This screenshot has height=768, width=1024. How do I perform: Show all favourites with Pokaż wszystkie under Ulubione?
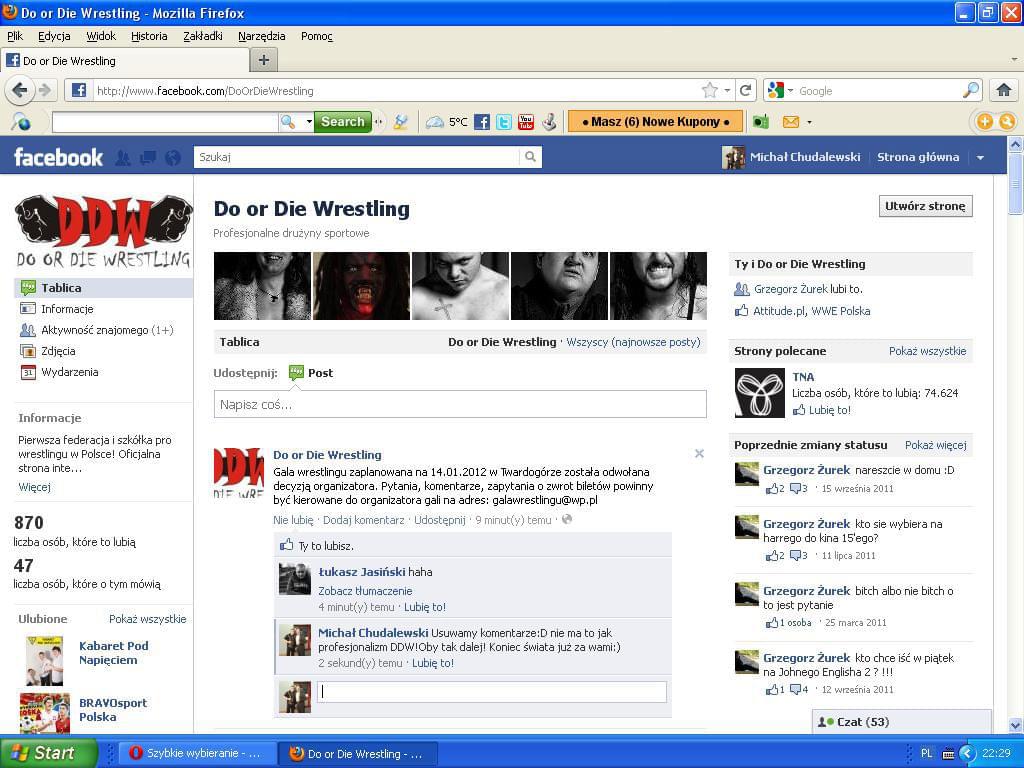[x=148, y=619]
